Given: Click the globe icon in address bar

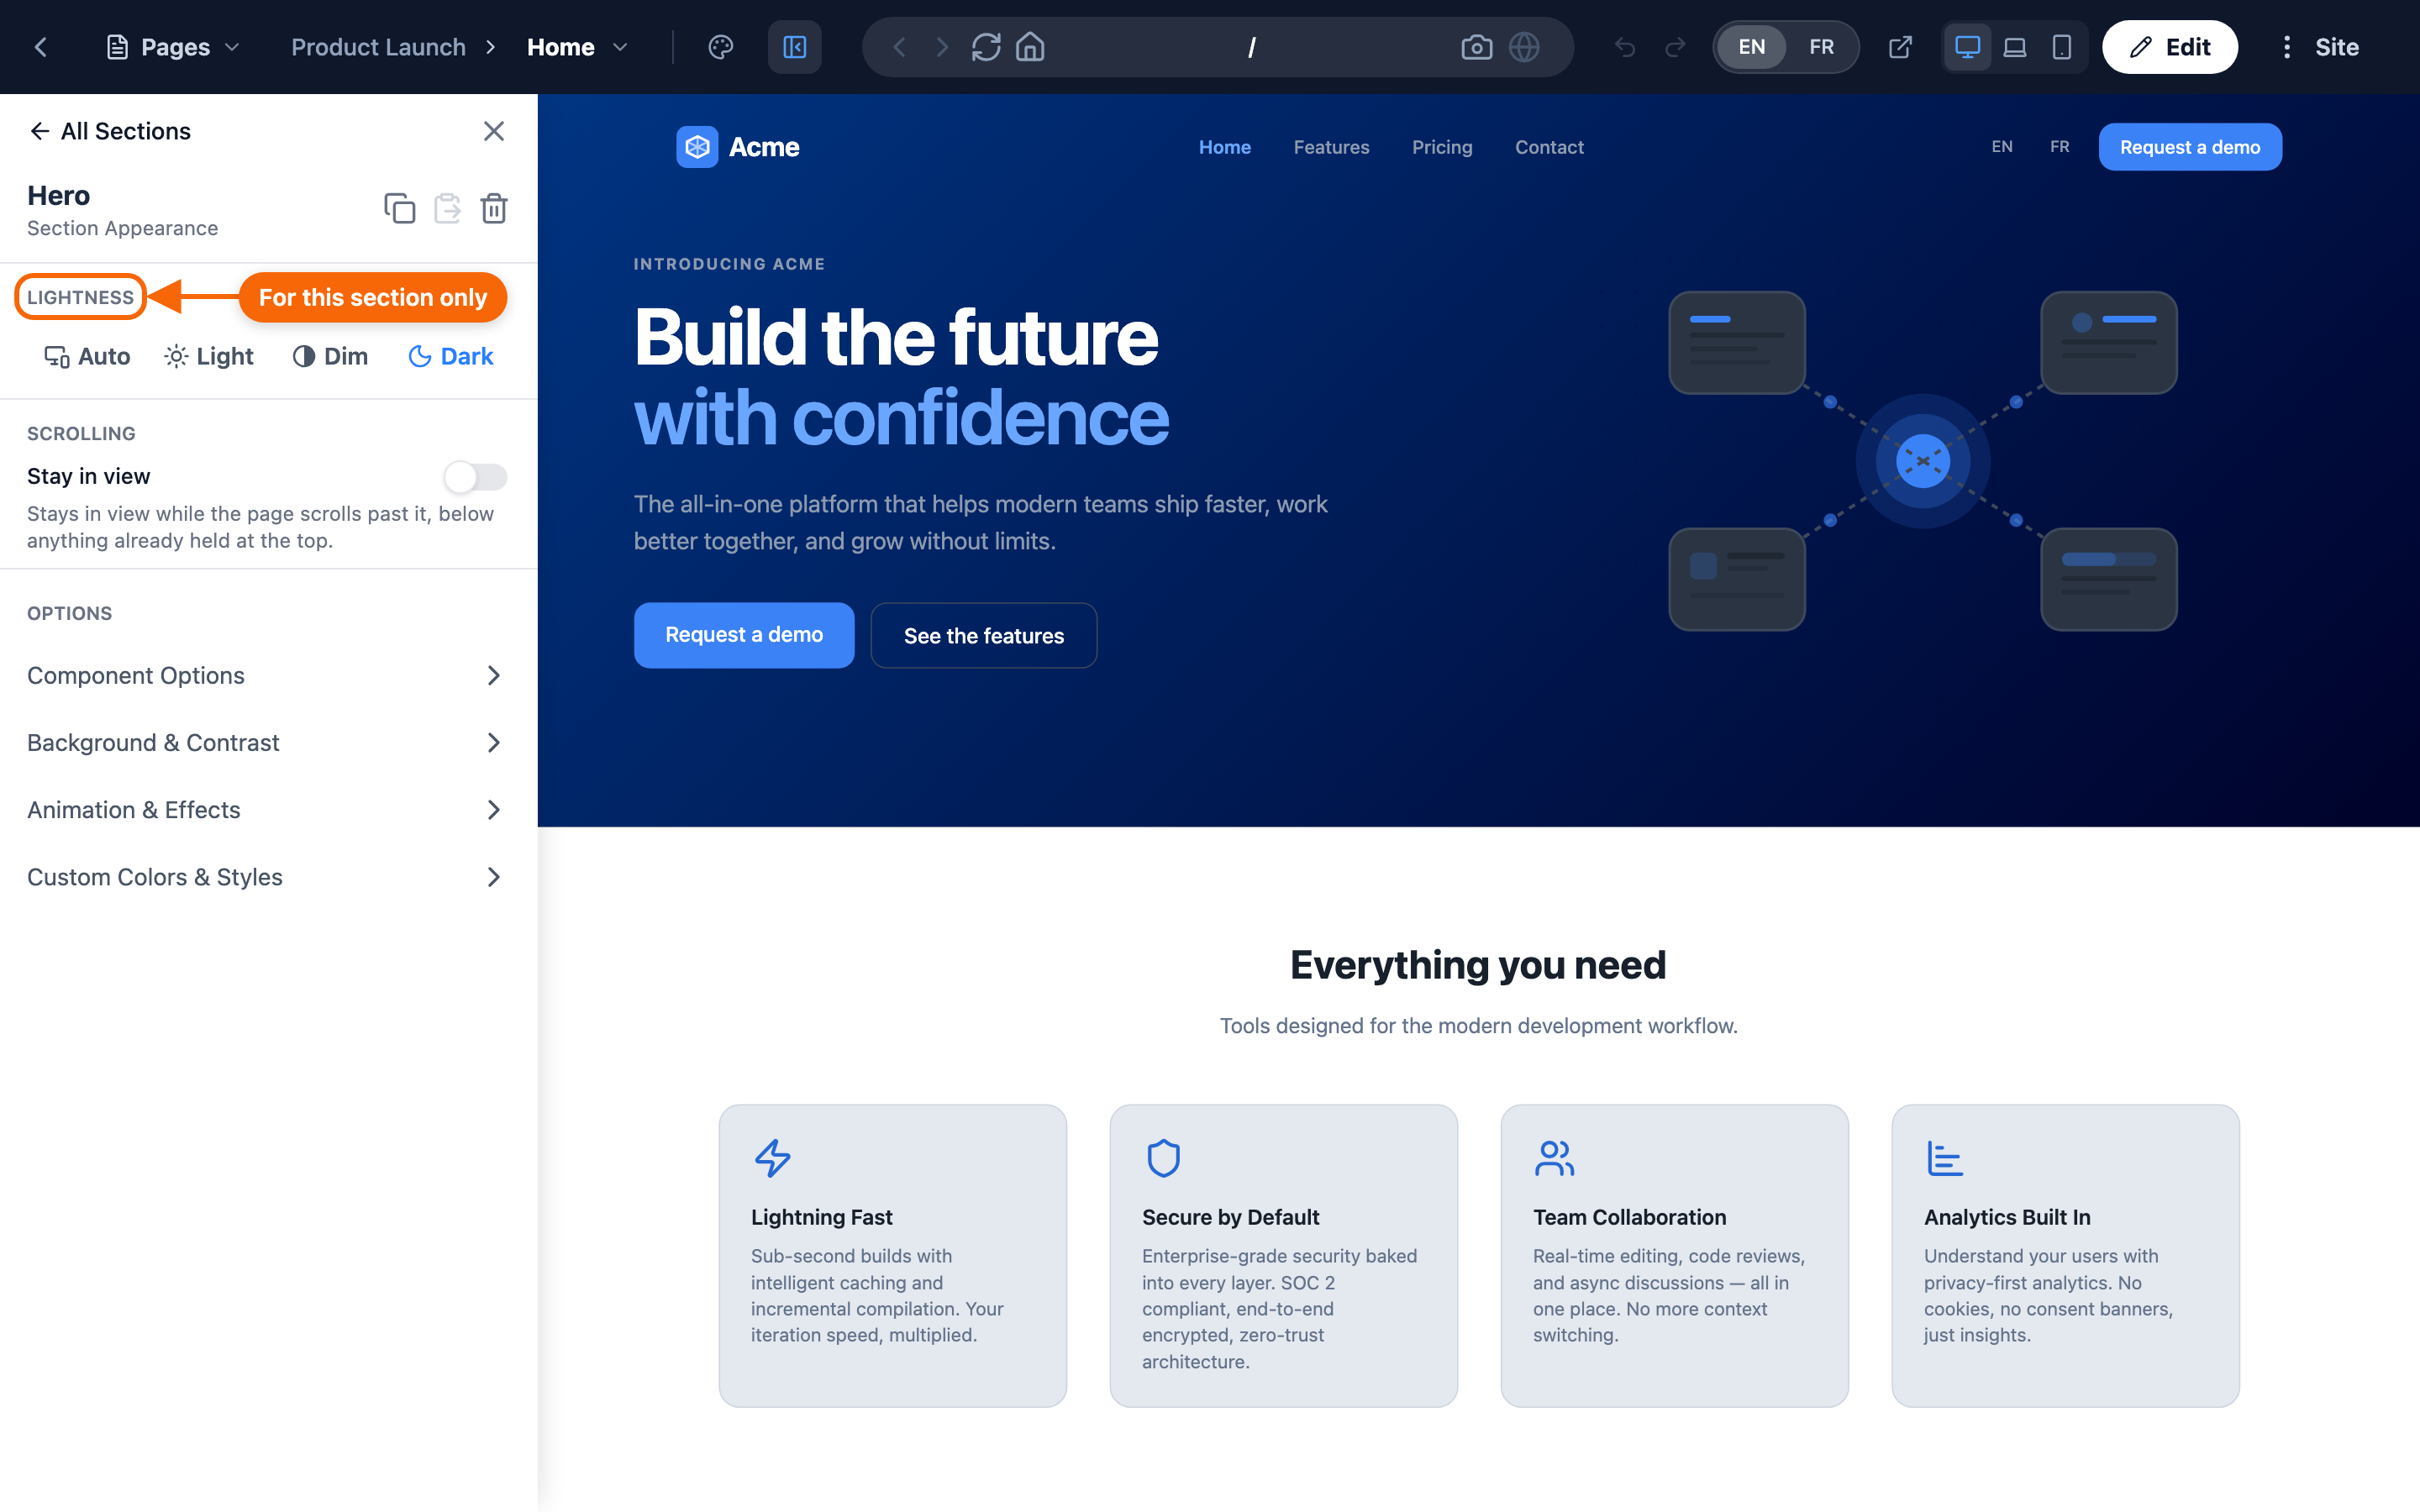Looking at the screenshot, I should (1524, 47).
